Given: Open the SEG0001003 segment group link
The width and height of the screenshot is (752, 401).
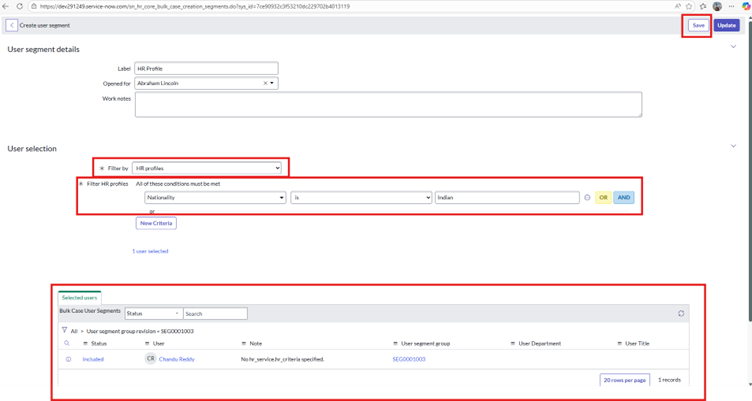Looking at the screenshot, I should [x=408, y=358].
